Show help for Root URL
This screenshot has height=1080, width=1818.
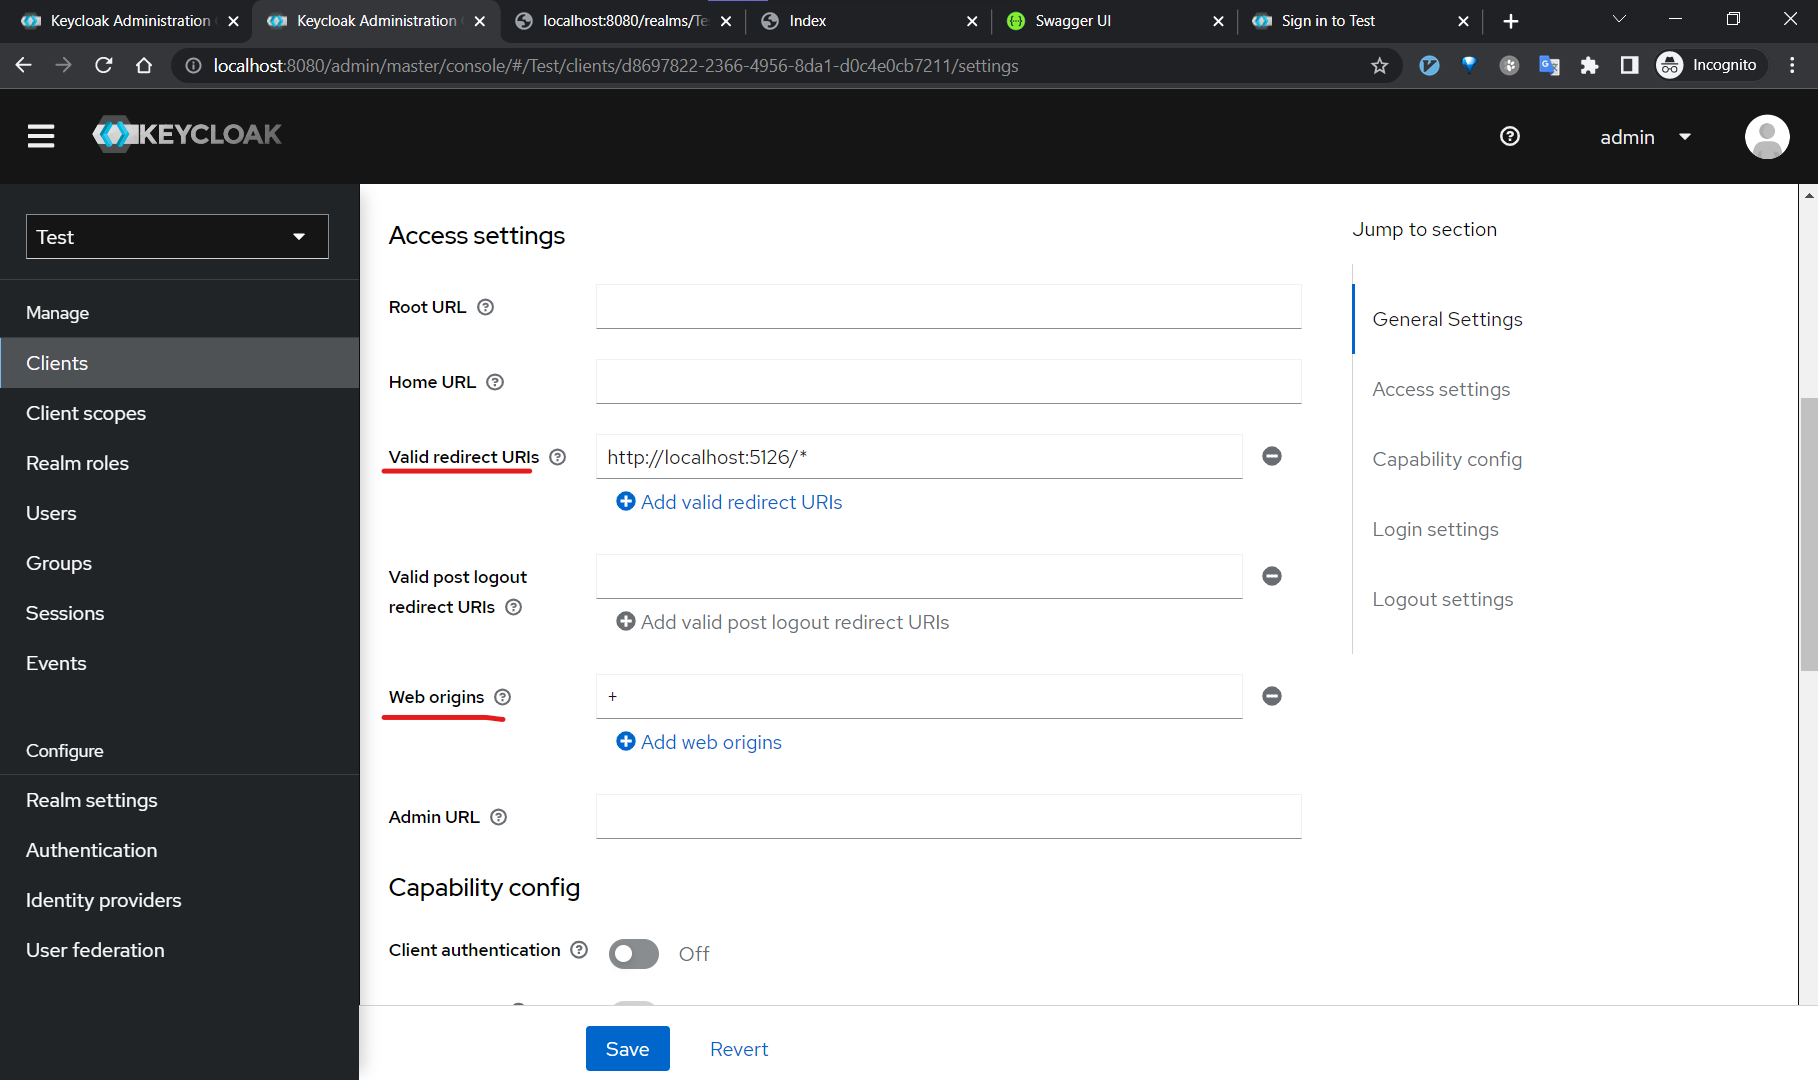coord(485,307)
